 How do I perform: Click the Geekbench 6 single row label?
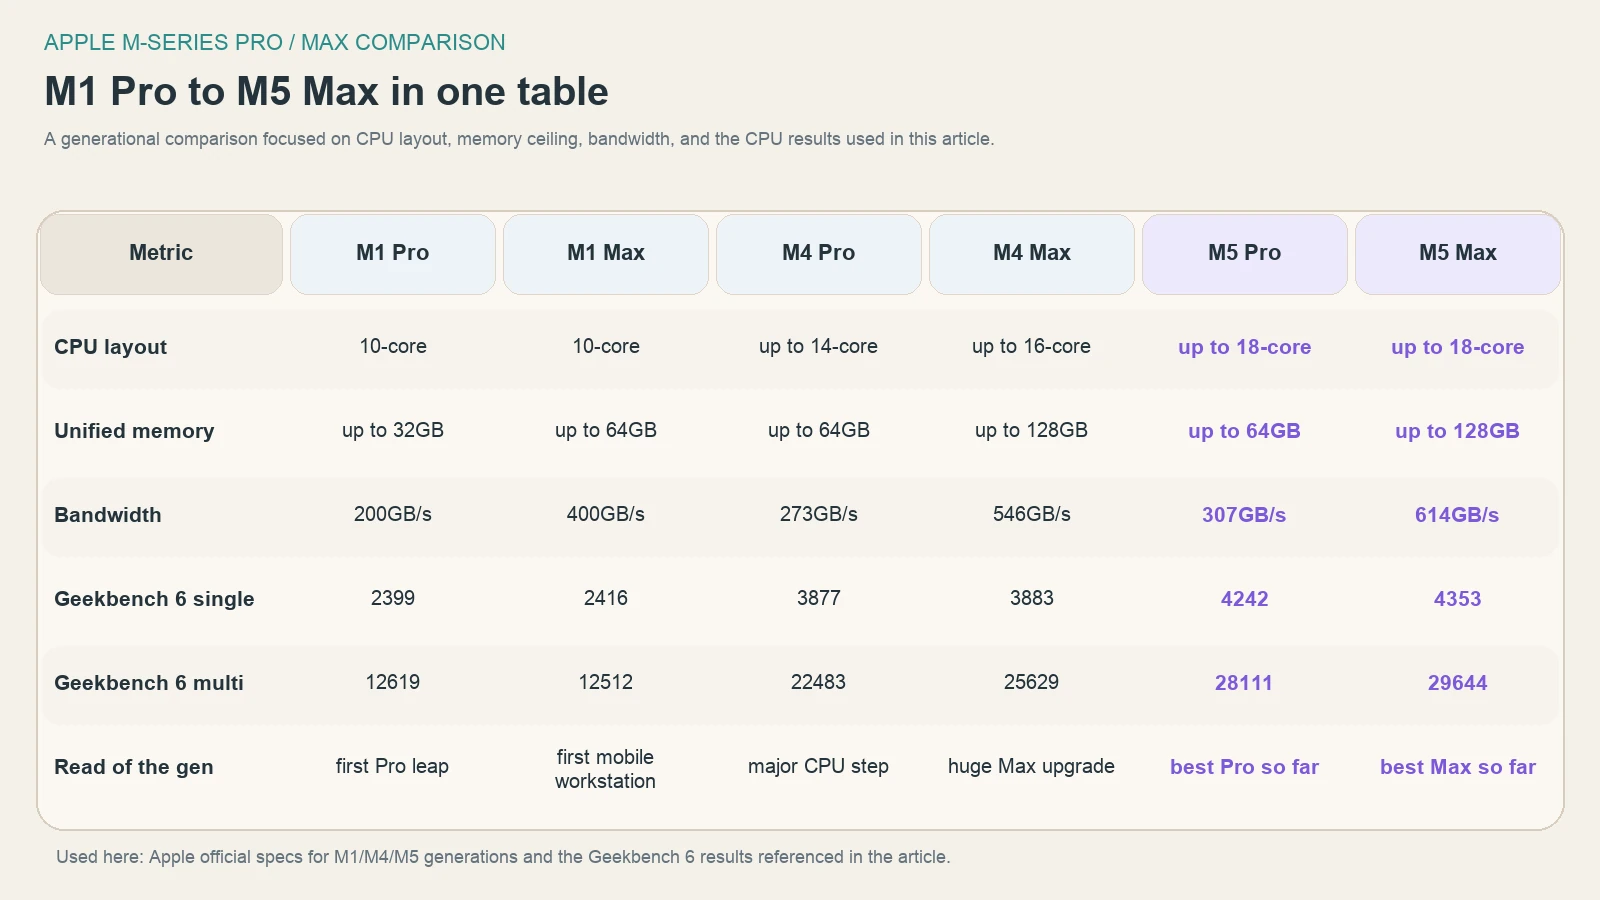(154, 599)
